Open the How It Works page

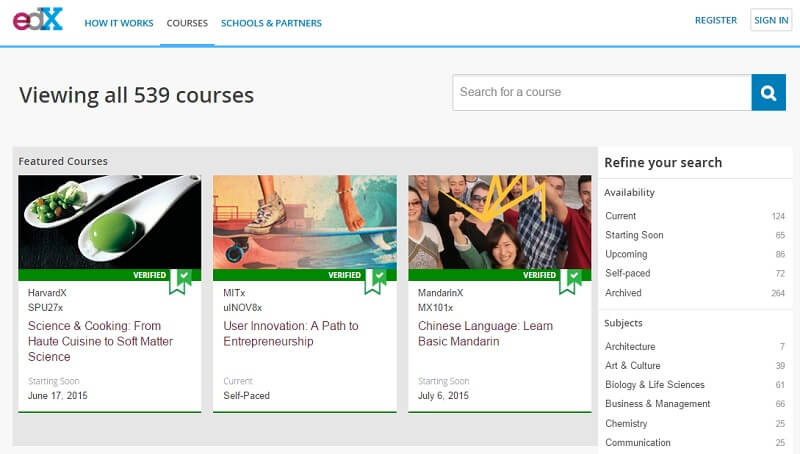click(119, 23)
